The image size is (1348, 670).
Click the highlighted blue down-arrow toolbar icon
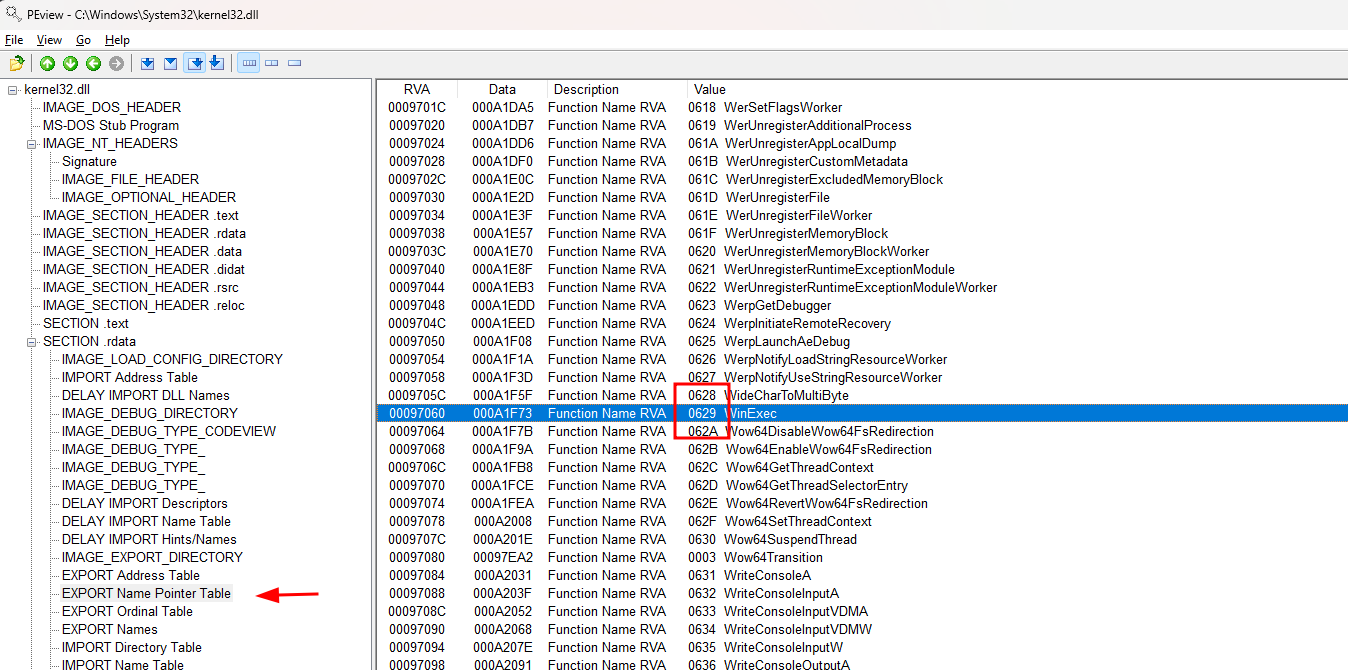coord(195,64)
